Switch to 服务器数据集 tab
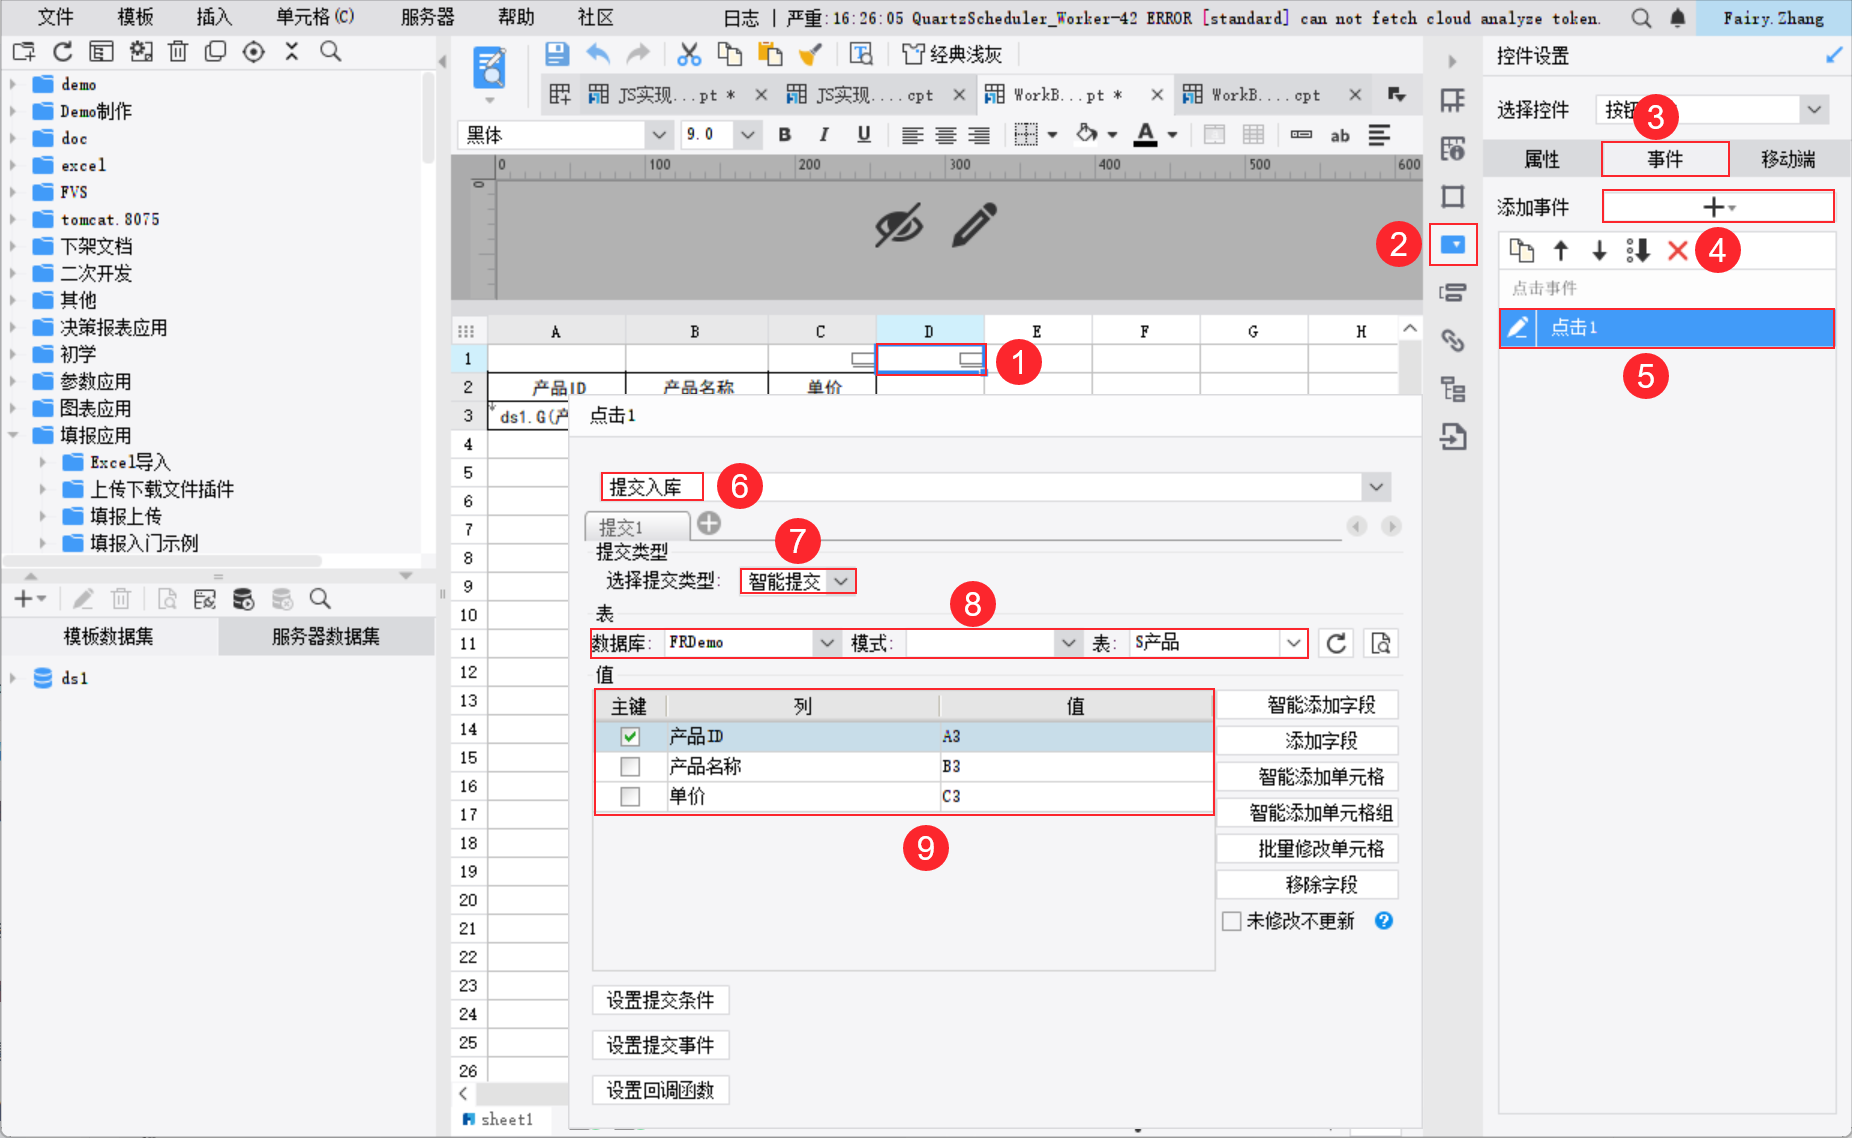This screenshot has width=1852, height=1138. click(326, 637)
